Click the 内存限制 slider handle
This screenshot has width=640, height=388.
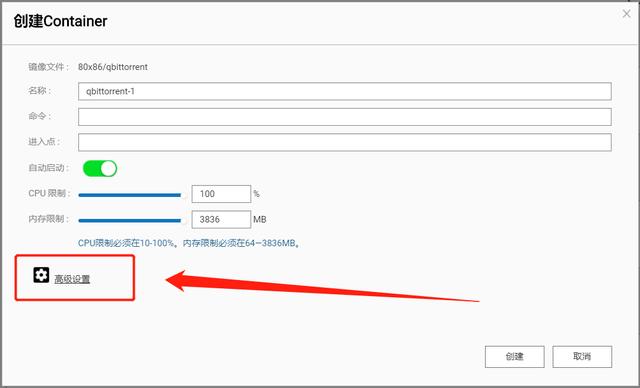point(184,221)
